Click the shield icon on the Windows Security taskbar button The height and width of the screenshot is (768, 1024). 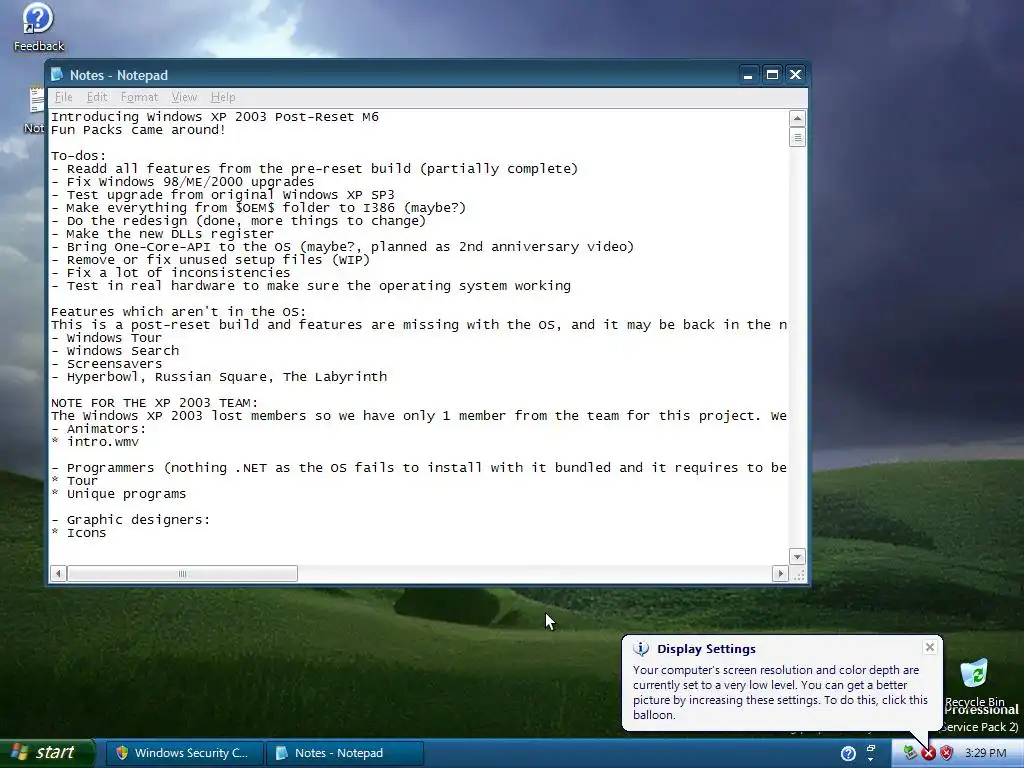(x=122, y=753)
